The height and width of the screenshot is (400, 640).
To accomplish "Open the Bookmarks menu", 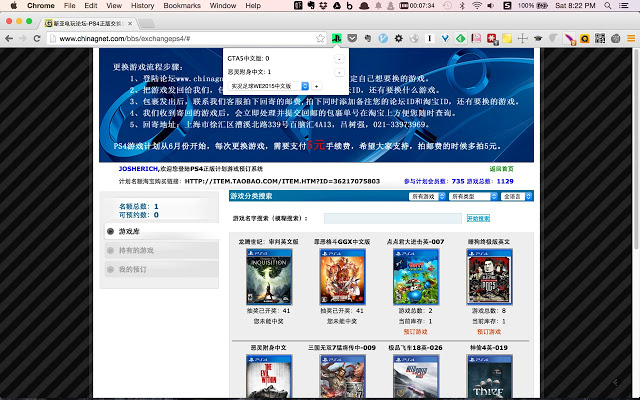I will click(182, 6).
